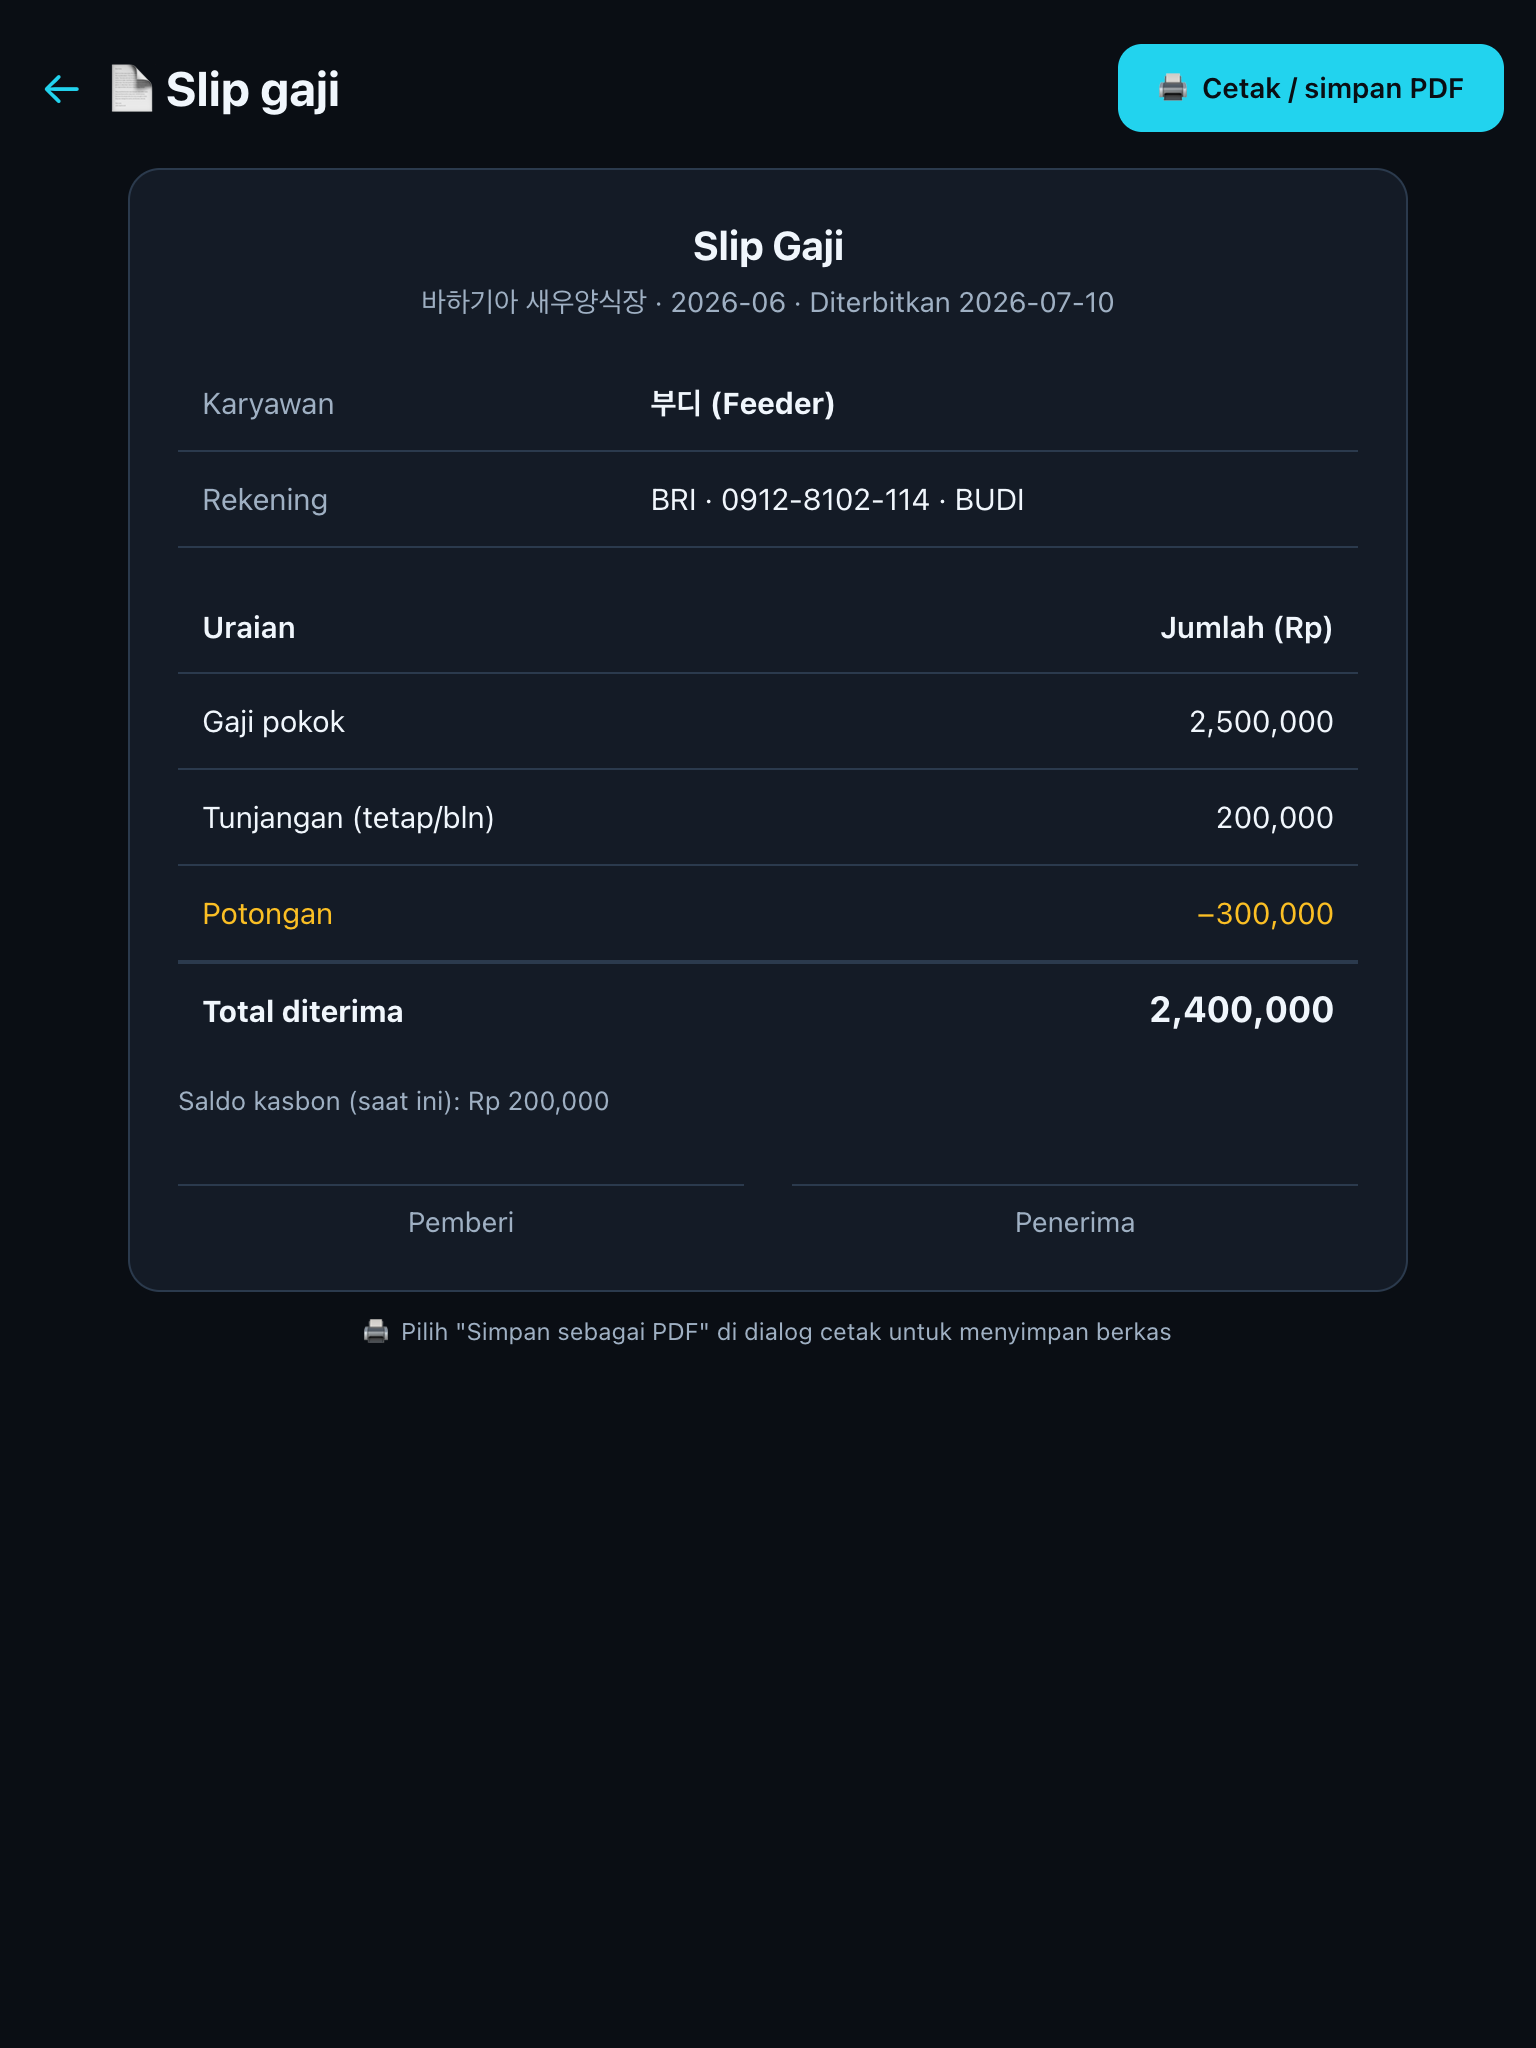This screenshot has height=2048, width=1536.
Task: Select employee name 부디 (Feeder)
Action: [743, 404]
